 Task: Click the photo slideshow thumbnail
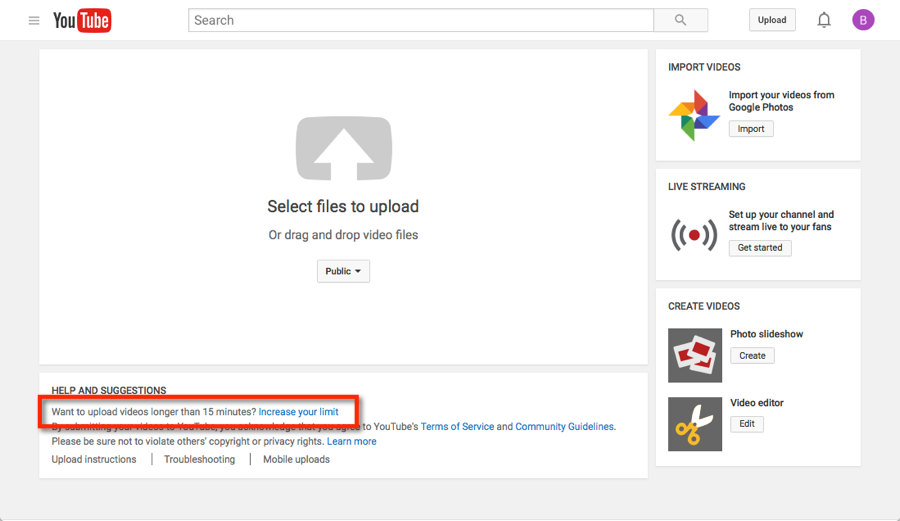pos(694,355)
